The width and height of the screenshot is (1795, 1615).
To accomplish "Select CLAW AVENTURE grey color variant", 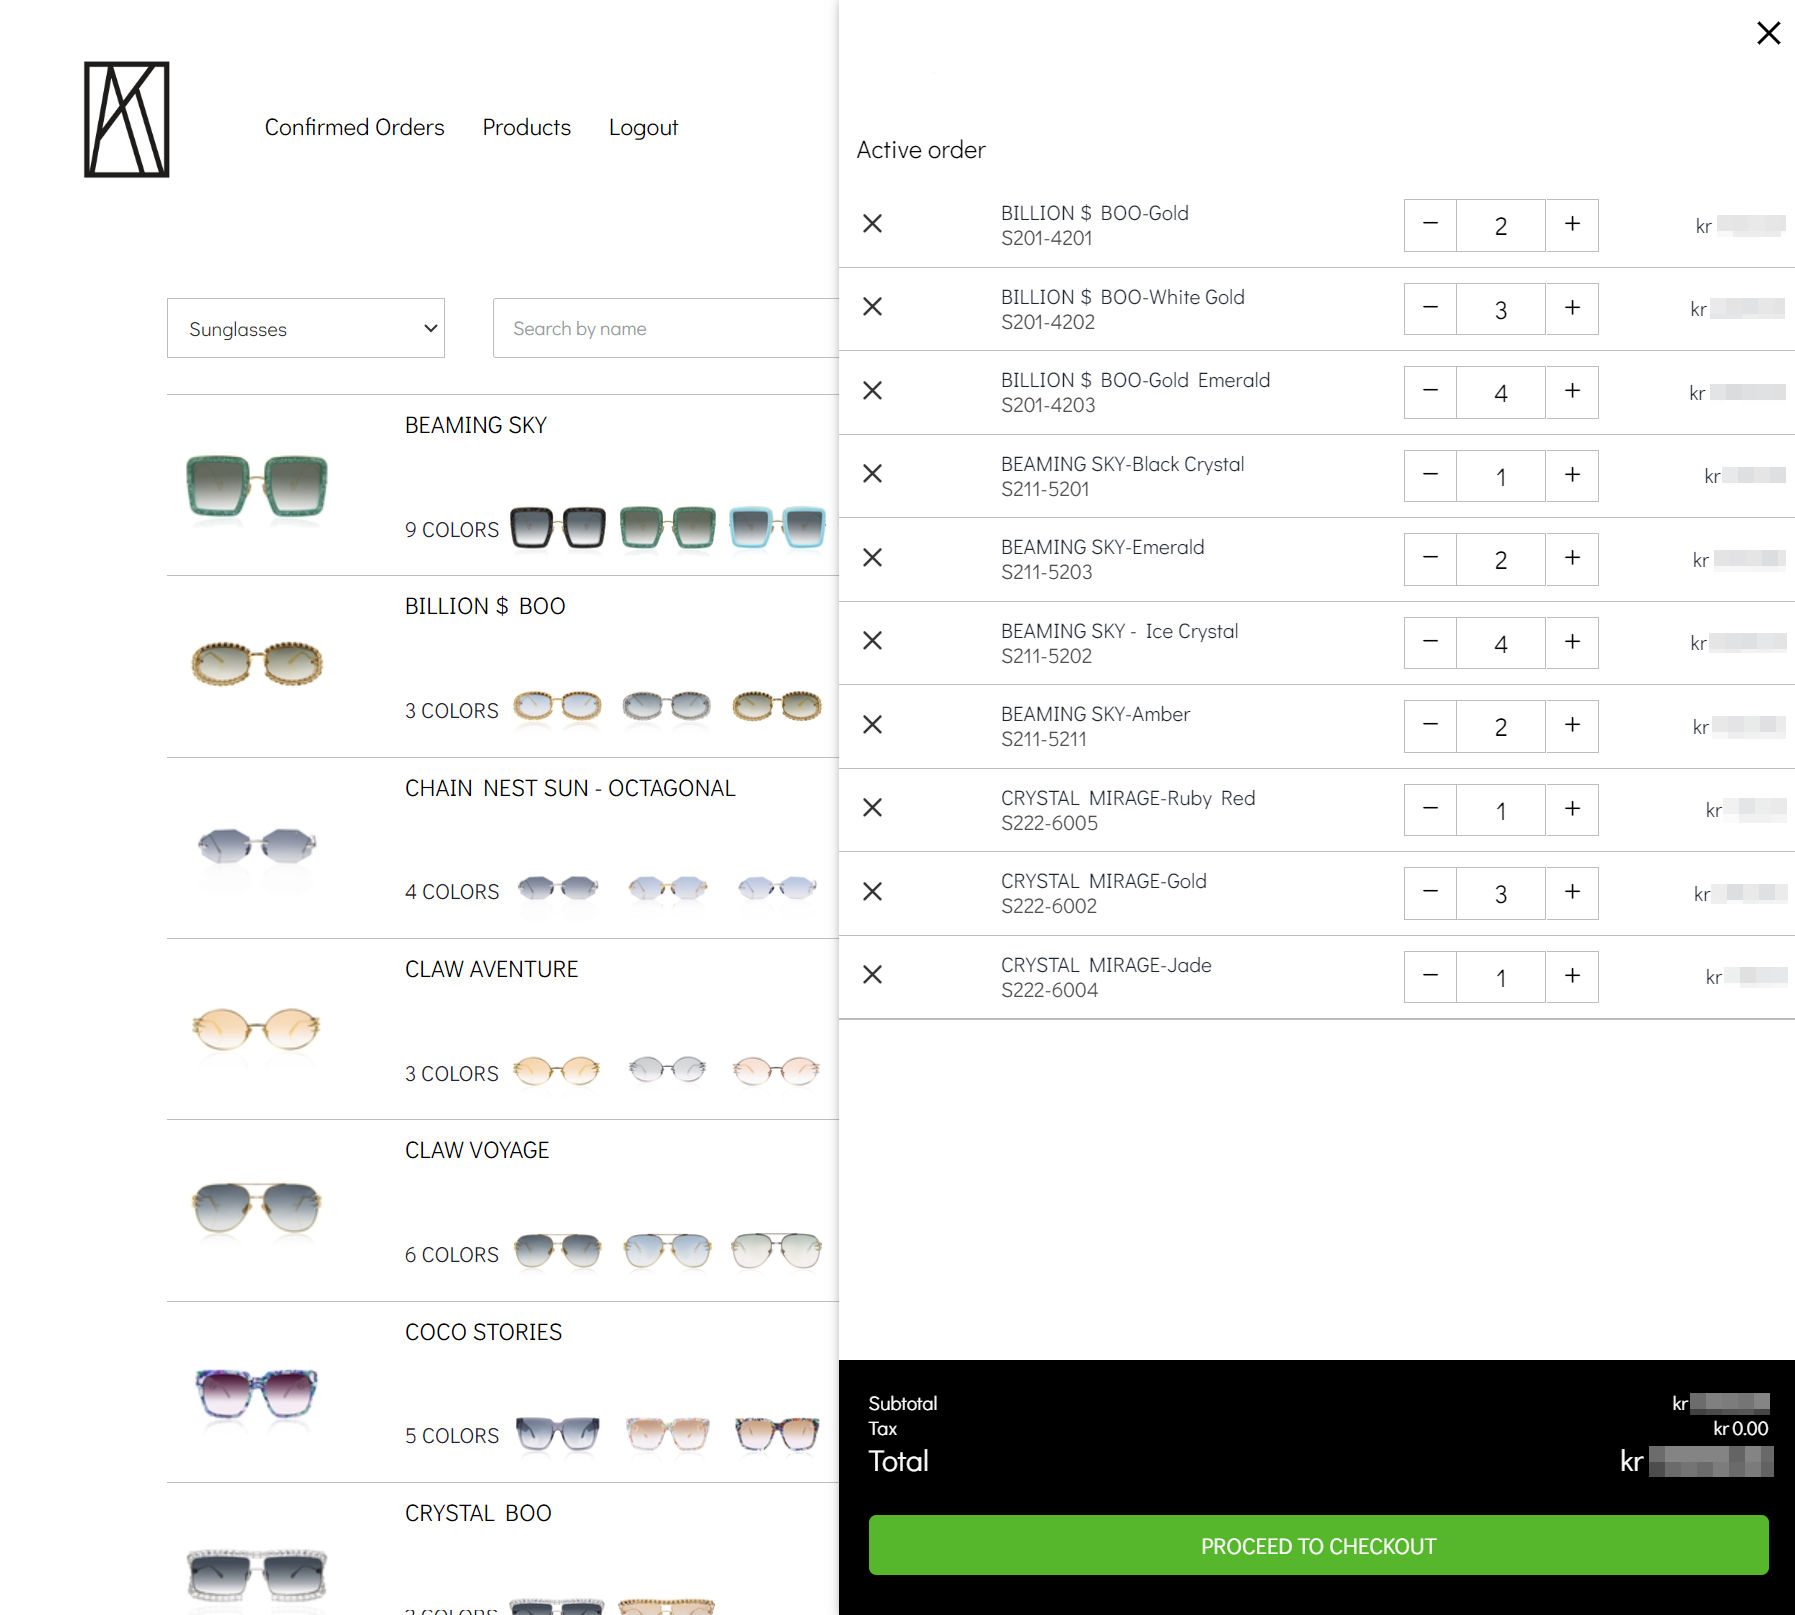I will click(667, 1069).
